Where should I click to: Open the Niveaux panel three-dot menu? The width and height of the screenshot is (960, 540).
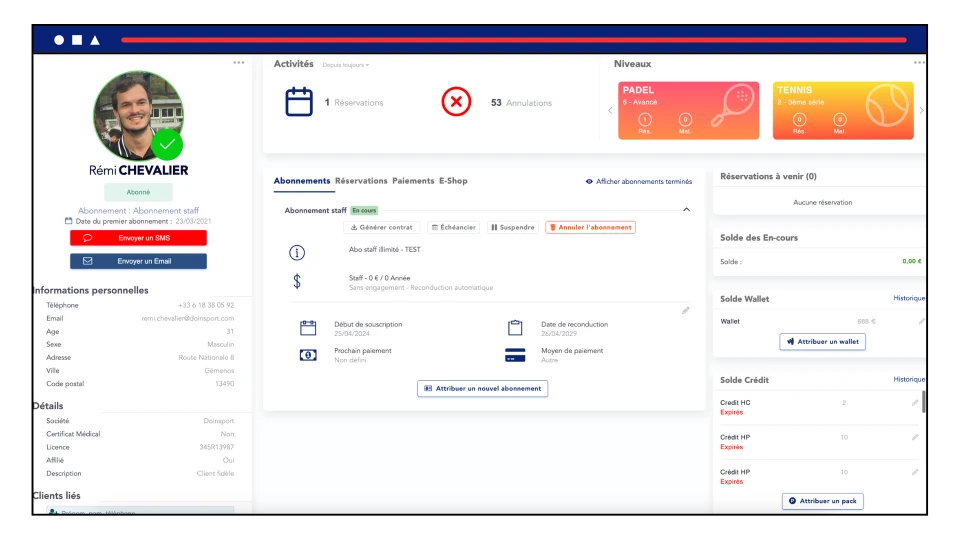click(919, 62)
